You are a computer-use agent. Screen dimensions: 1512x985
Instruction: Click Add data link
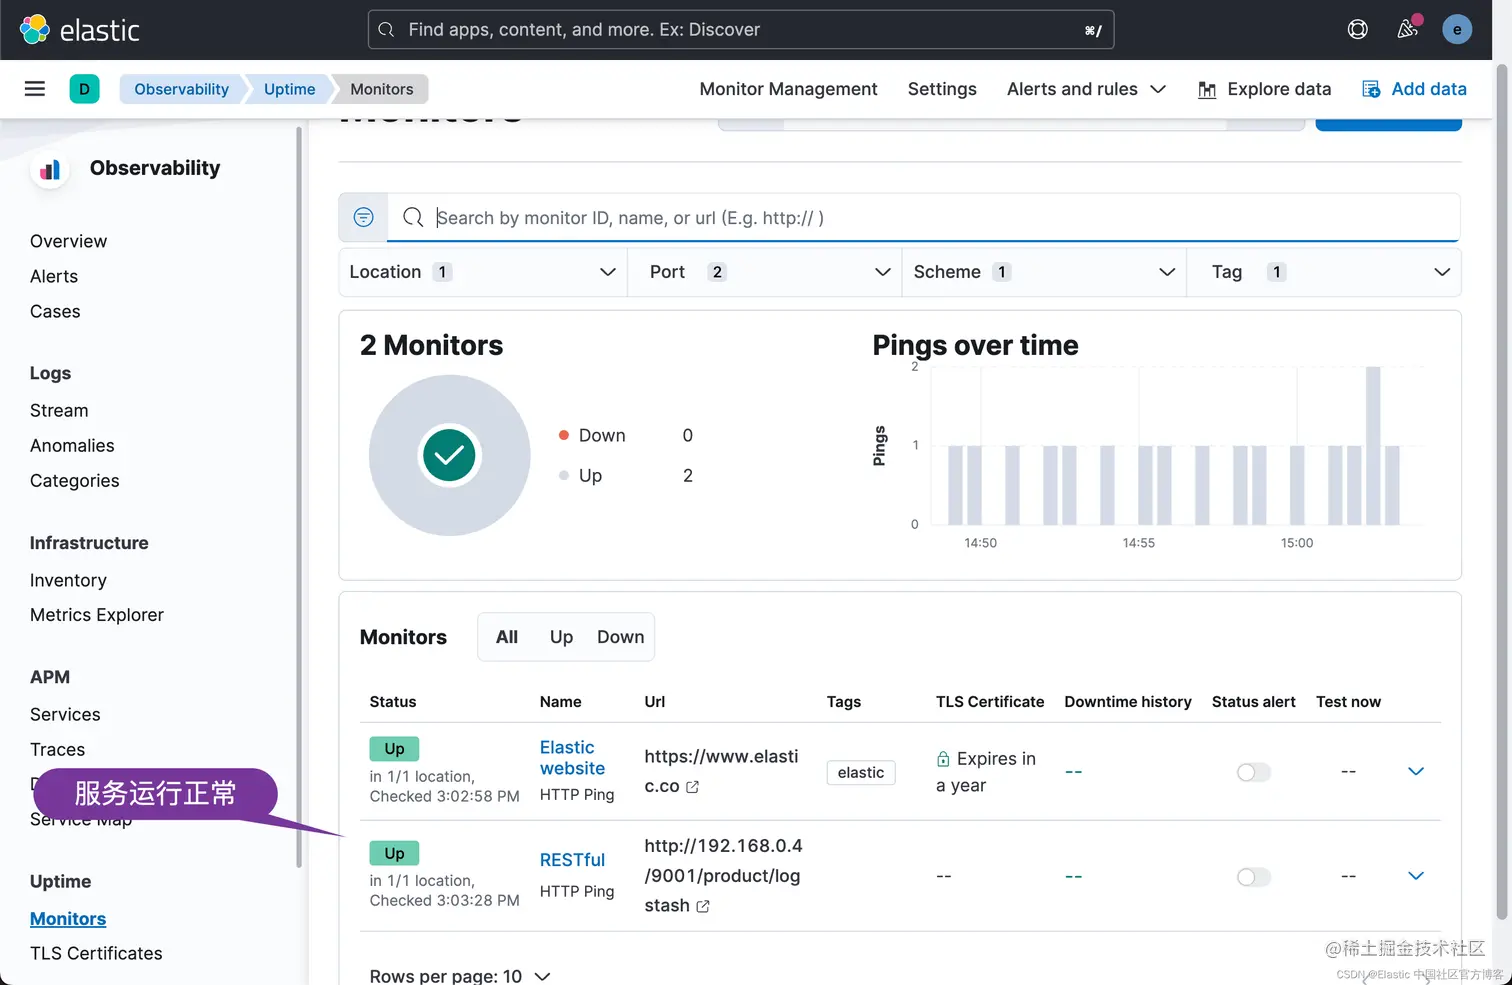tap(1429, 89)
